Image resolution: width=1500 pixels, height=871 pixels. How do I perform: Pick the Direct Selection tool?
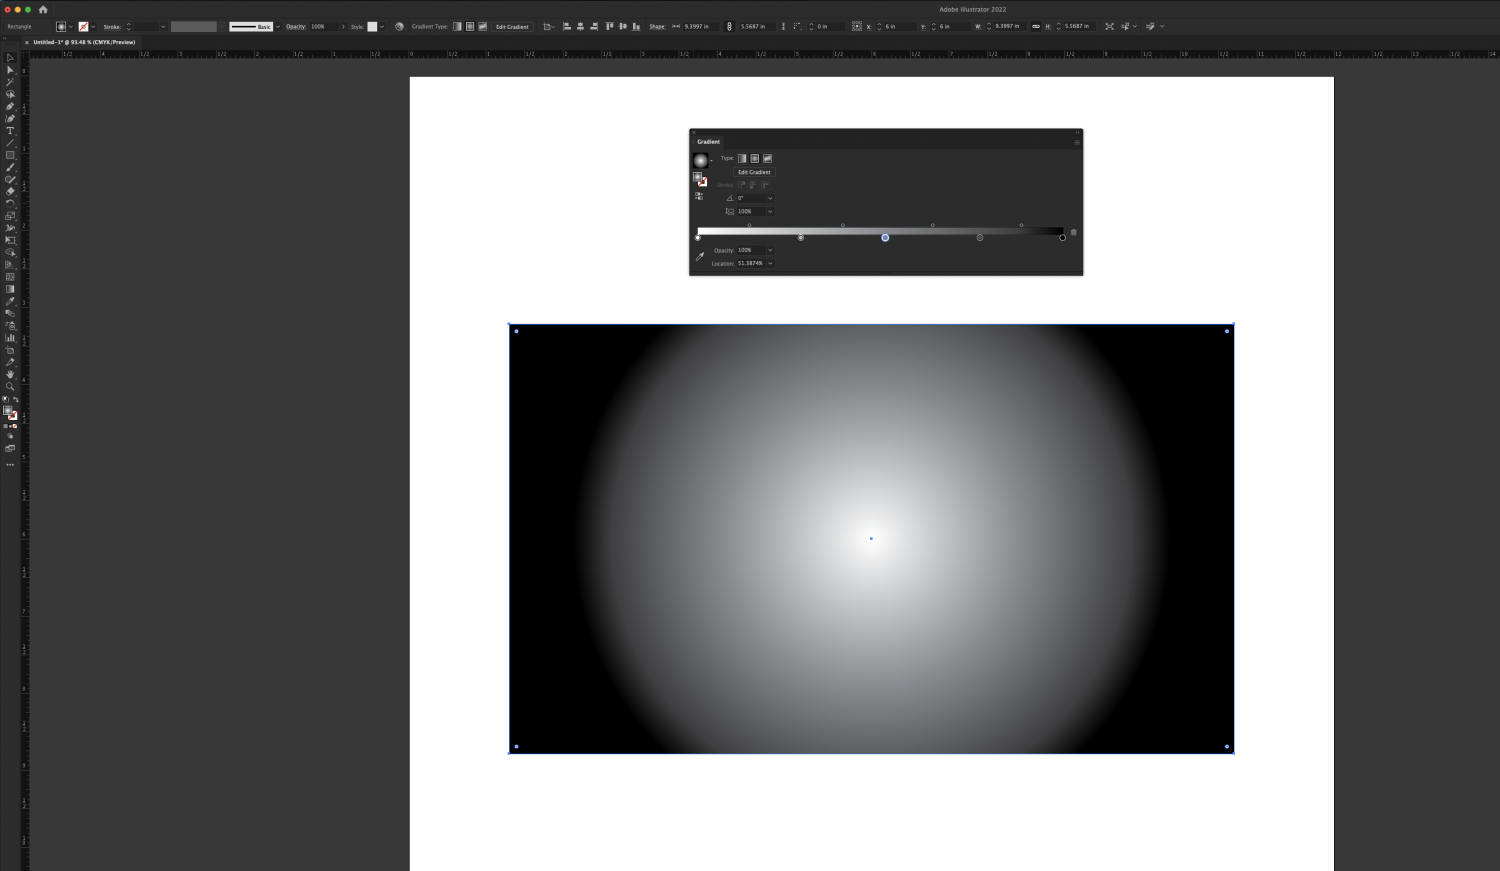point(10,69)
